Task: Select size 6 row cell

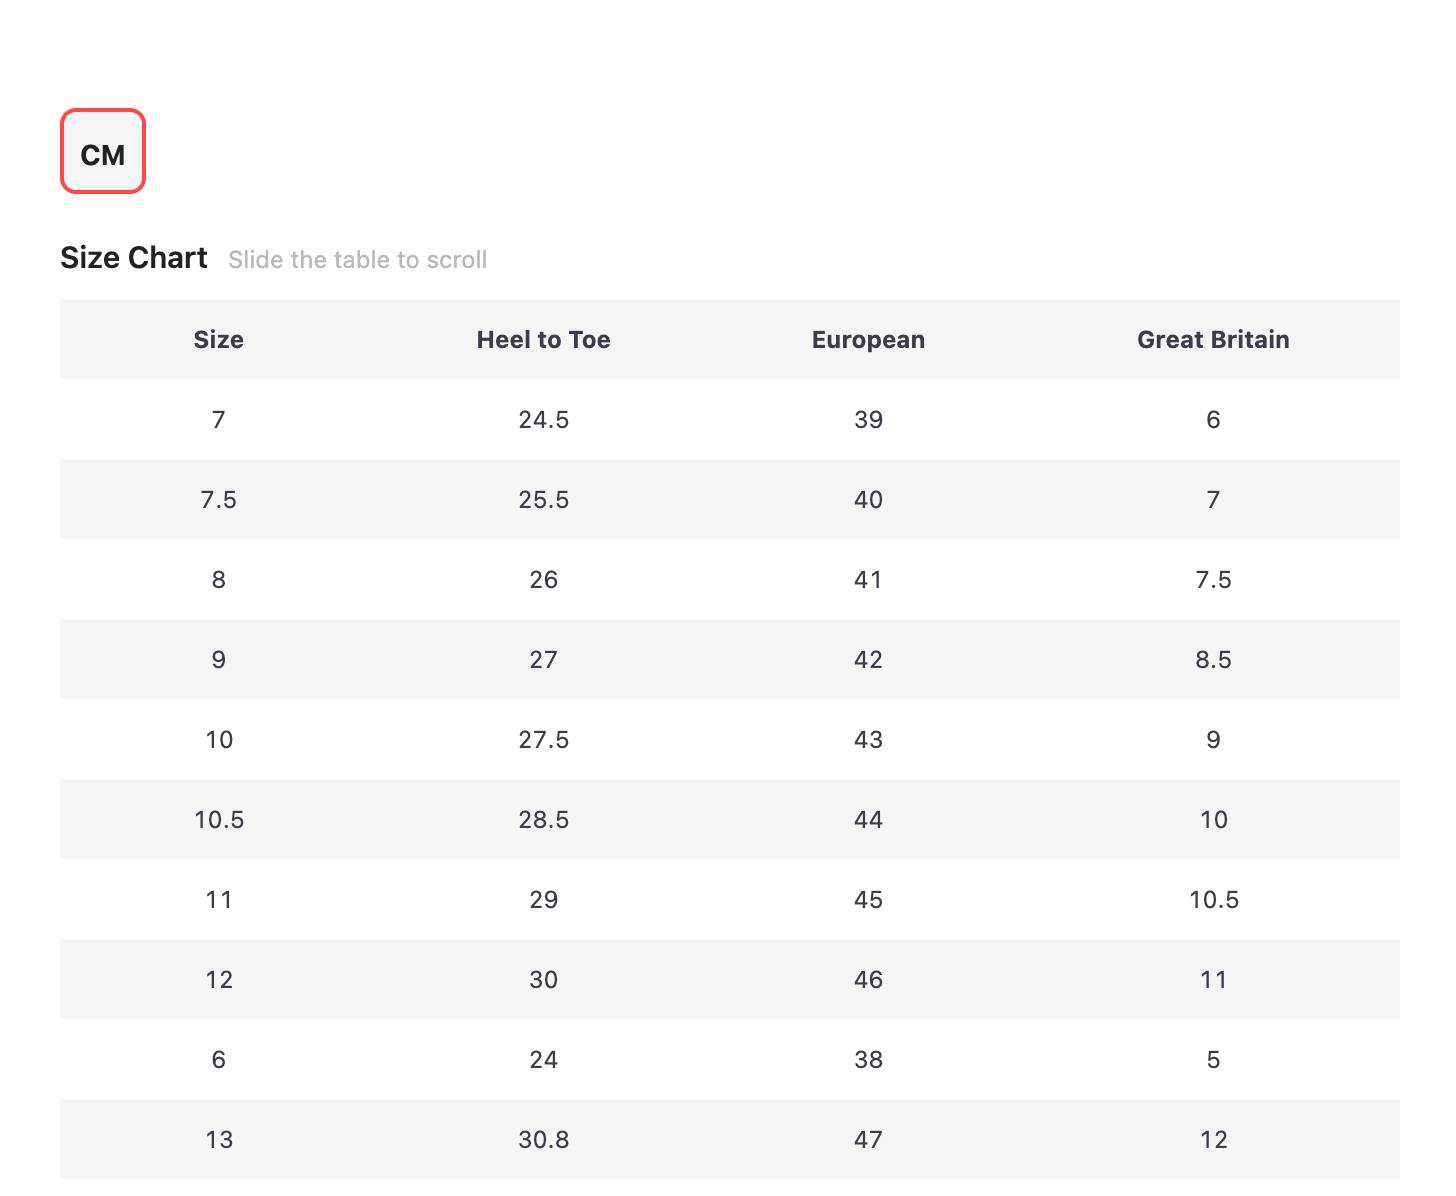Action: pos(219,1060)
